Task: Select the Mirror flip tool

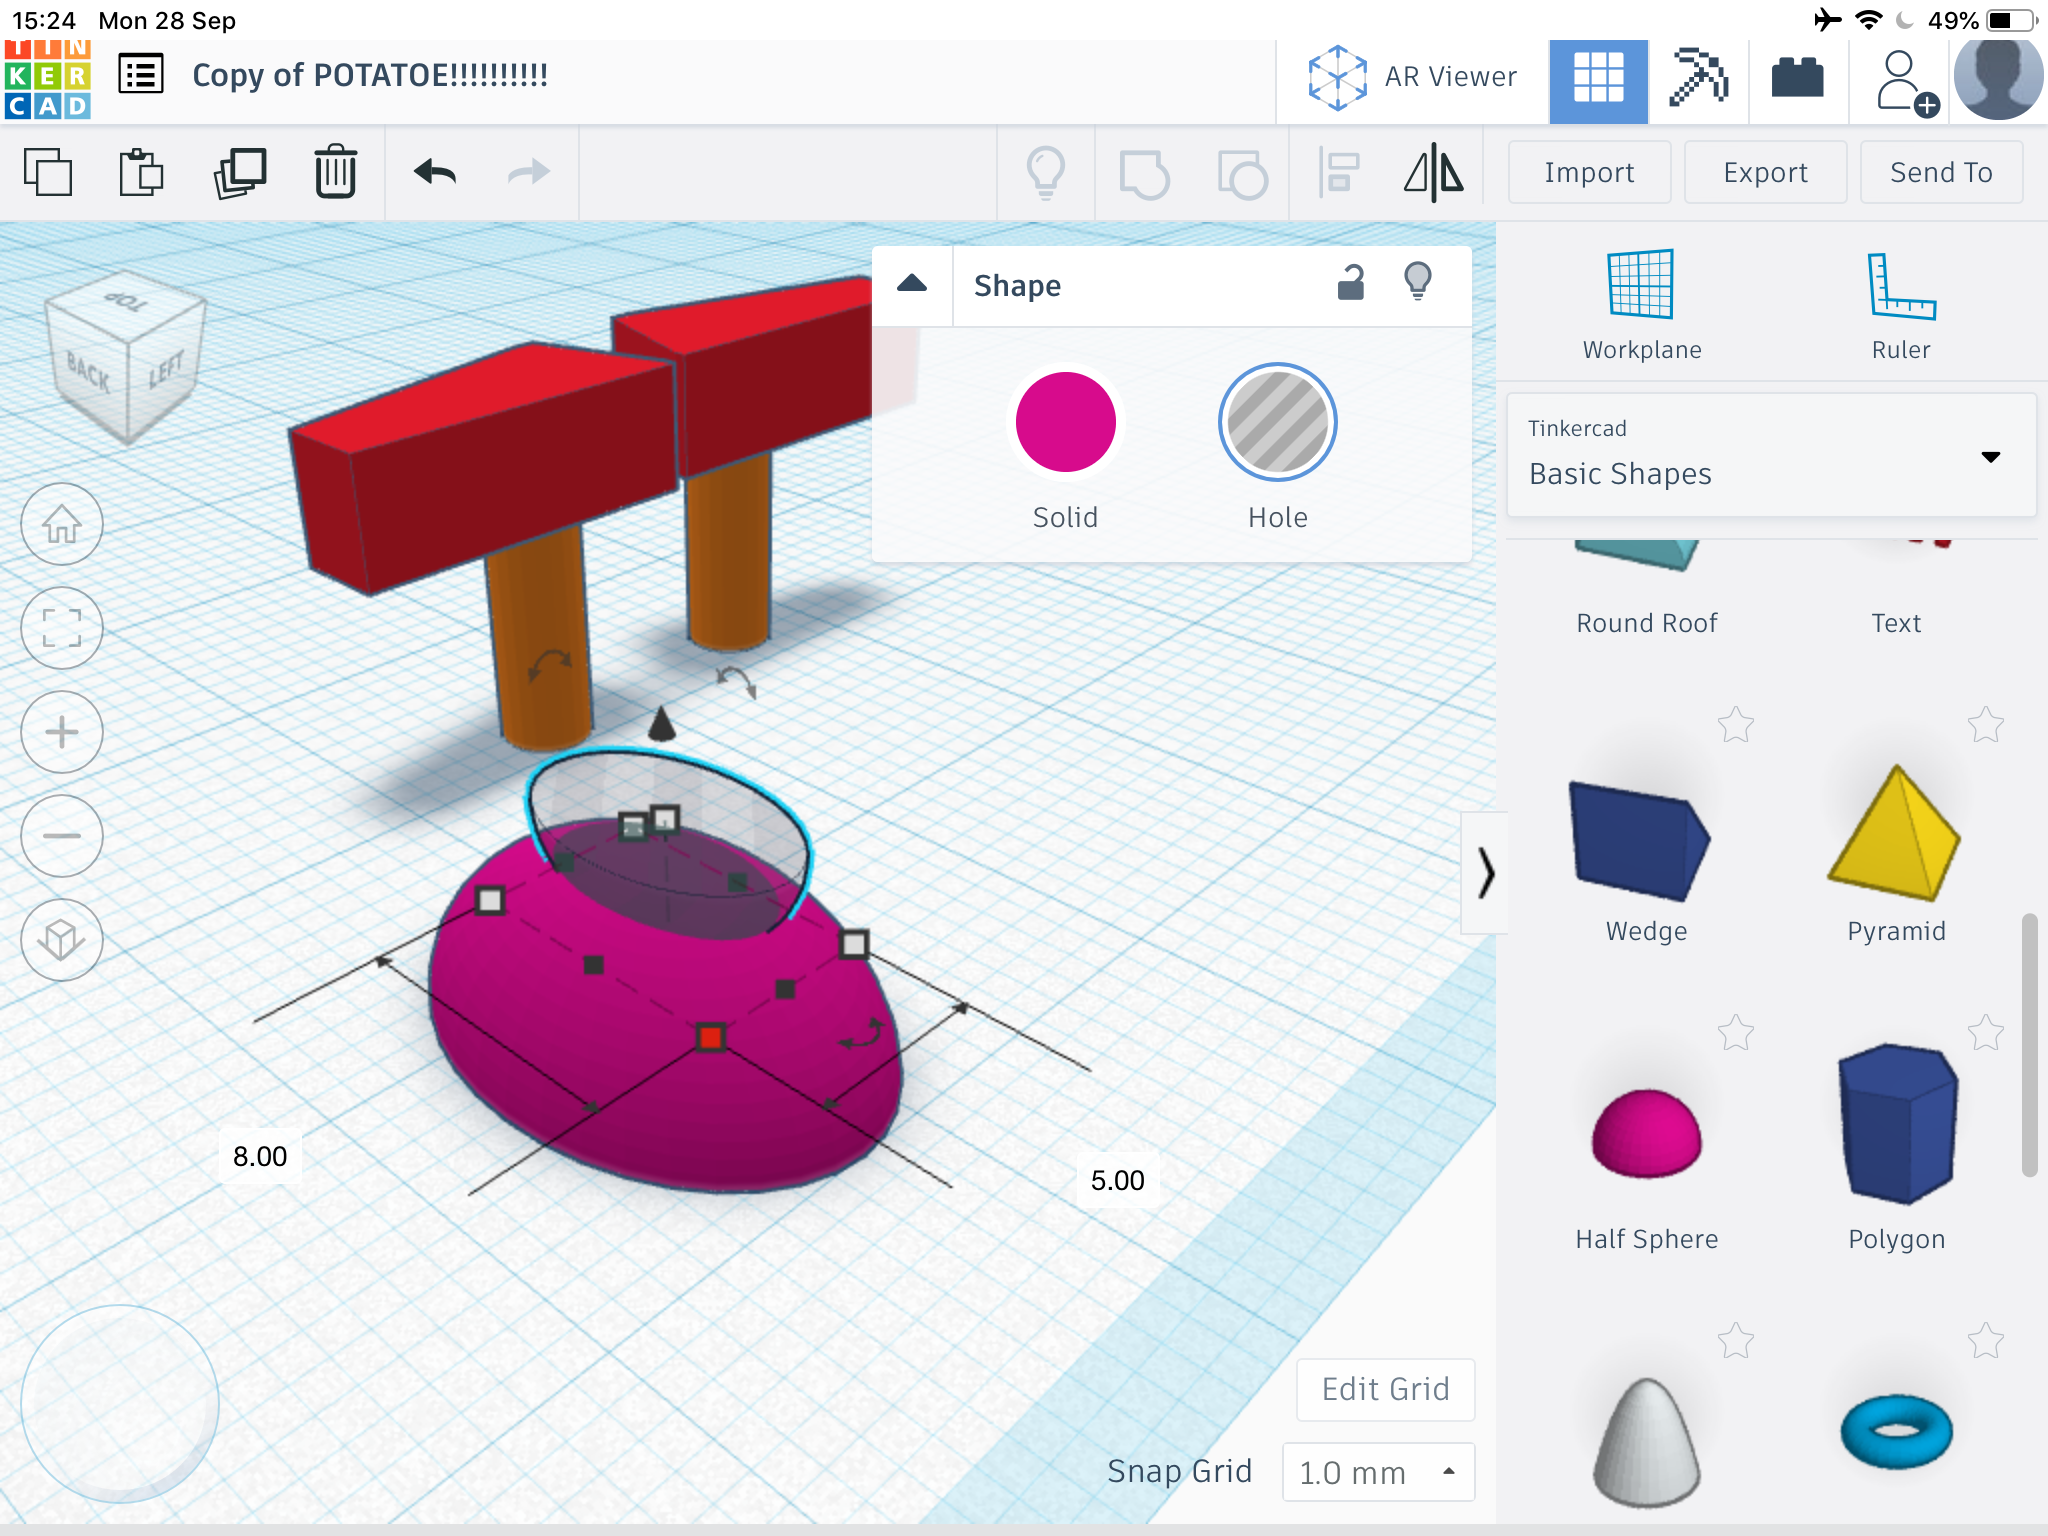Action: pos(1433,172)
